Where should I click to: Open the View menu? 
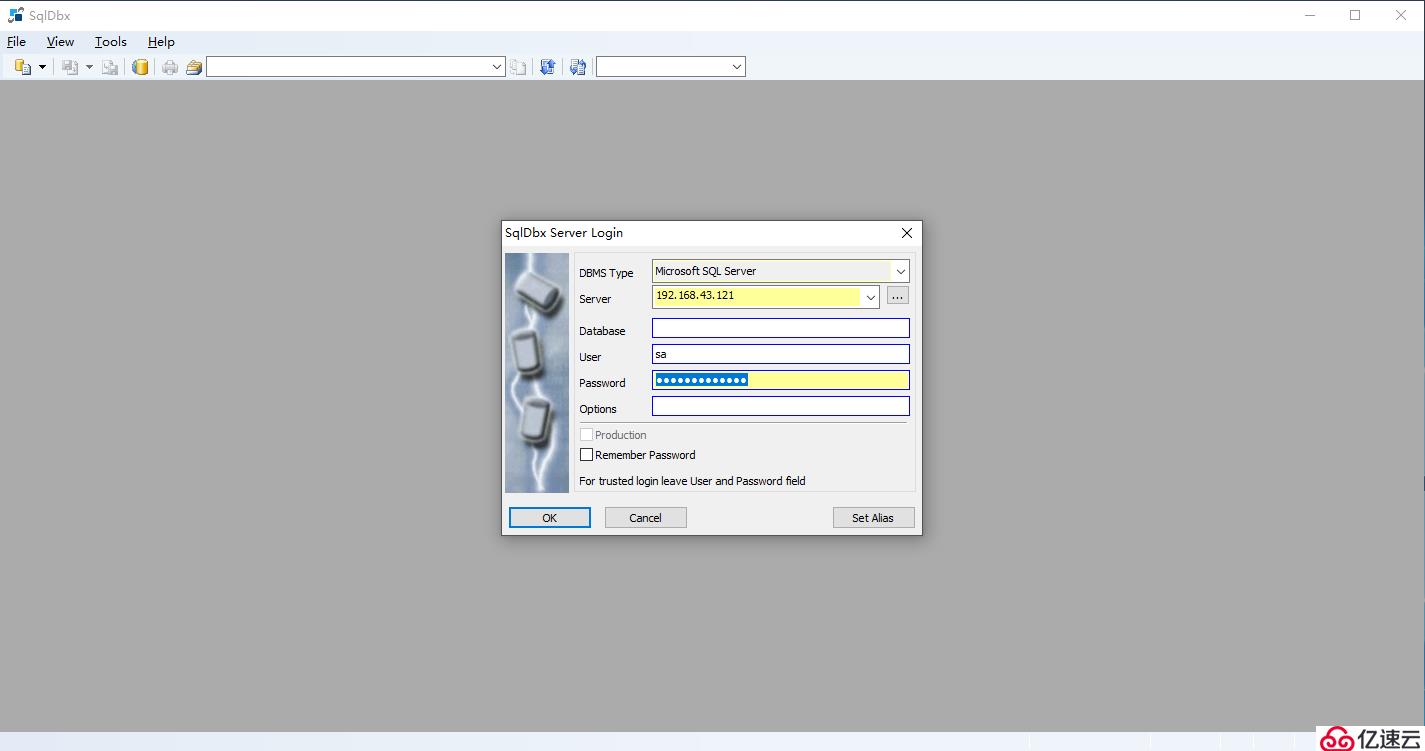pyautogui.click(x=60, y=42)
